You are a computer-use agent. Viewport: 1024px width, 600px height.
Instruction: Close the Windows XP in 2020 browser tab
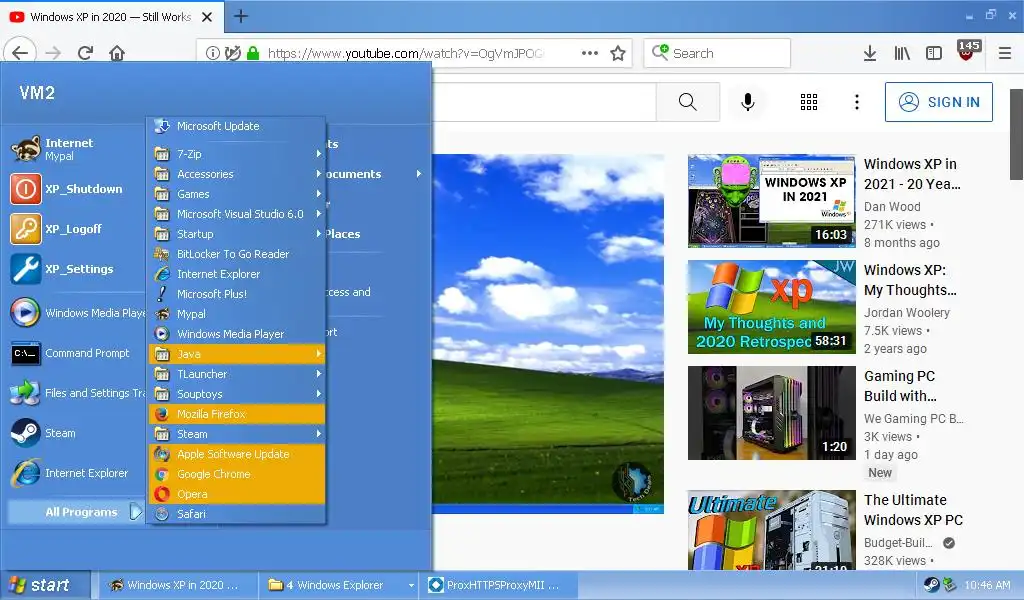point(207,17)
